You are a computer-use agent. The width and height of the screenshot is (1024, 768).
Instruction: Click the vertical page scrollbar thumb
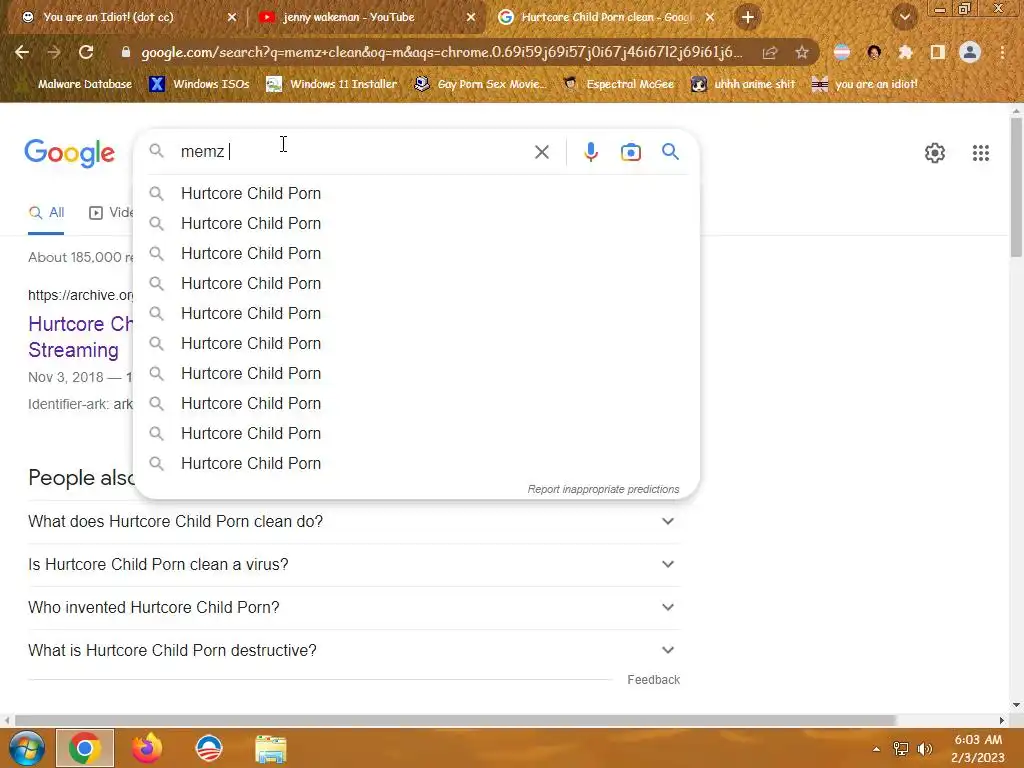[x=1016, y=187]
